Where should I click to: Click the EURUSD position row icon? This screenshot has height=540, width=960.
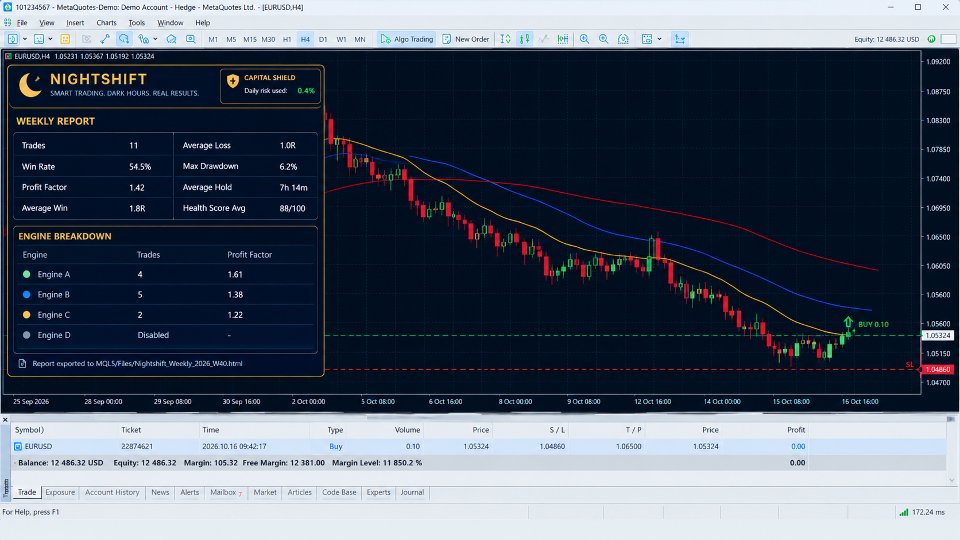[x=18, y=446]
